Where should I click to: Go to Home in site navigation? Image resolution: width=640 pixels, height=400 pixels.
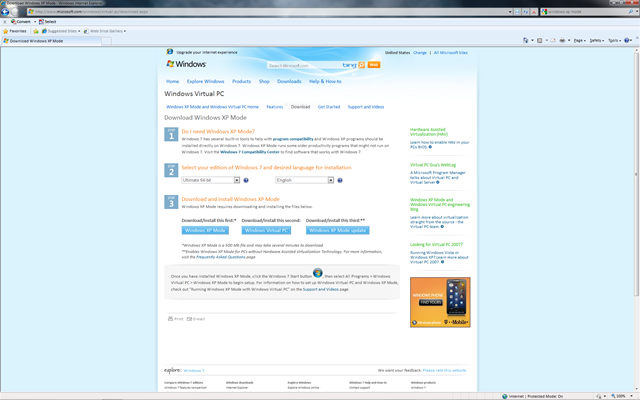tap(172, 81)
